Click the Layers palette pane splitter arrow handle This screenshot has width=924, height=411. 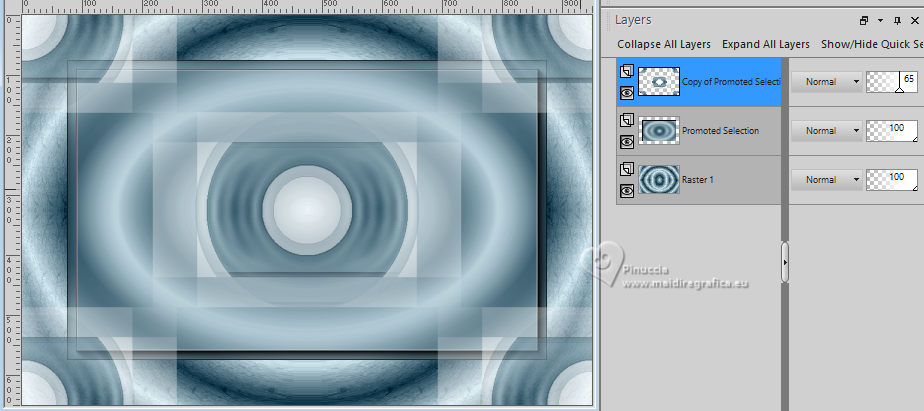click(x=785, y=262)
